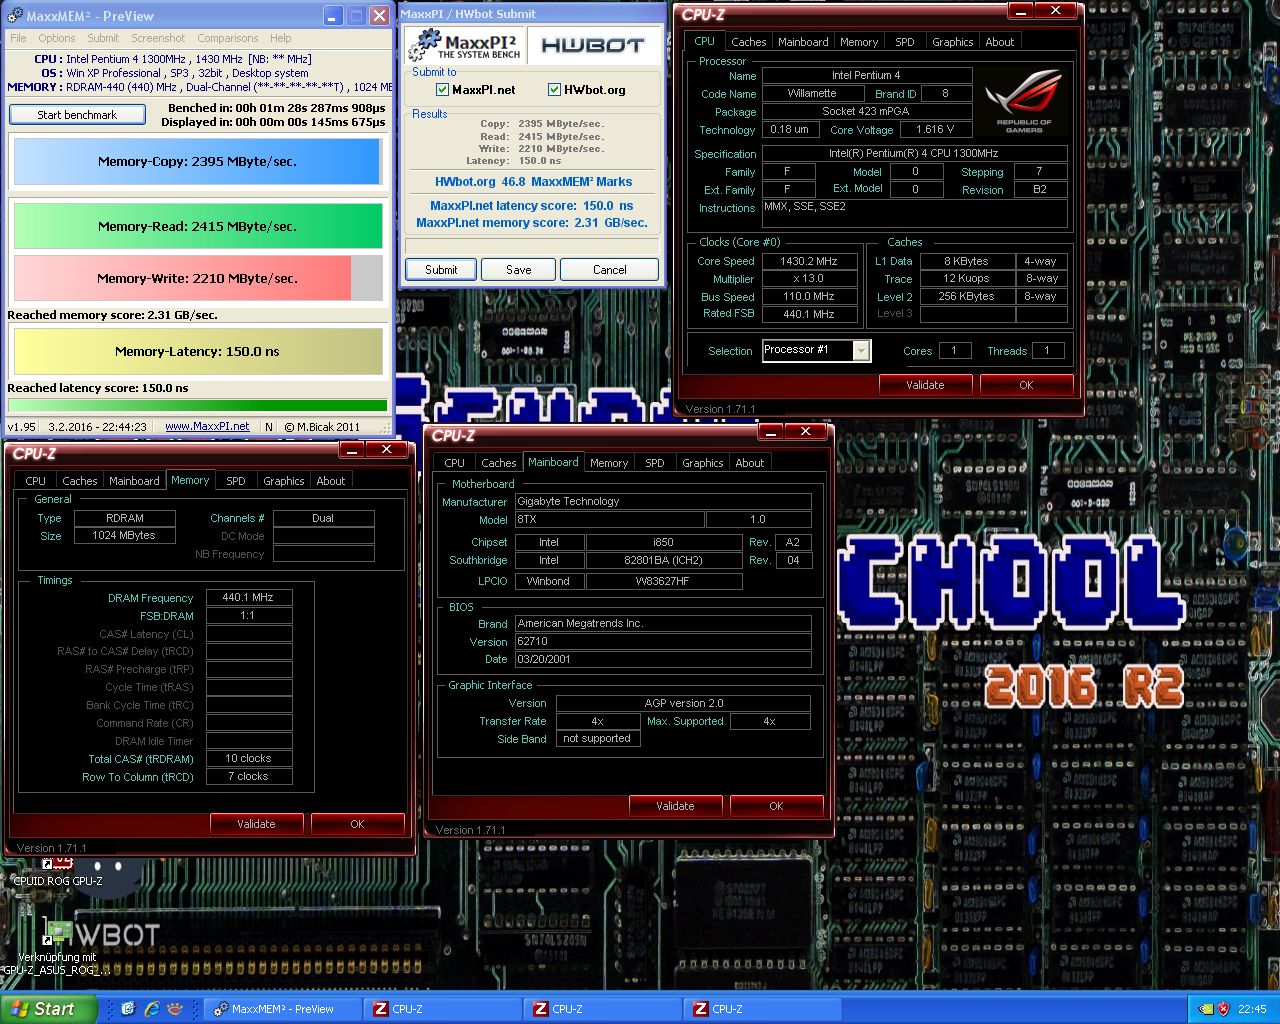Switch to MaxxMEM² - PreView taskbar button
Screen dimensions: 1280x1024
[283, 1009]
